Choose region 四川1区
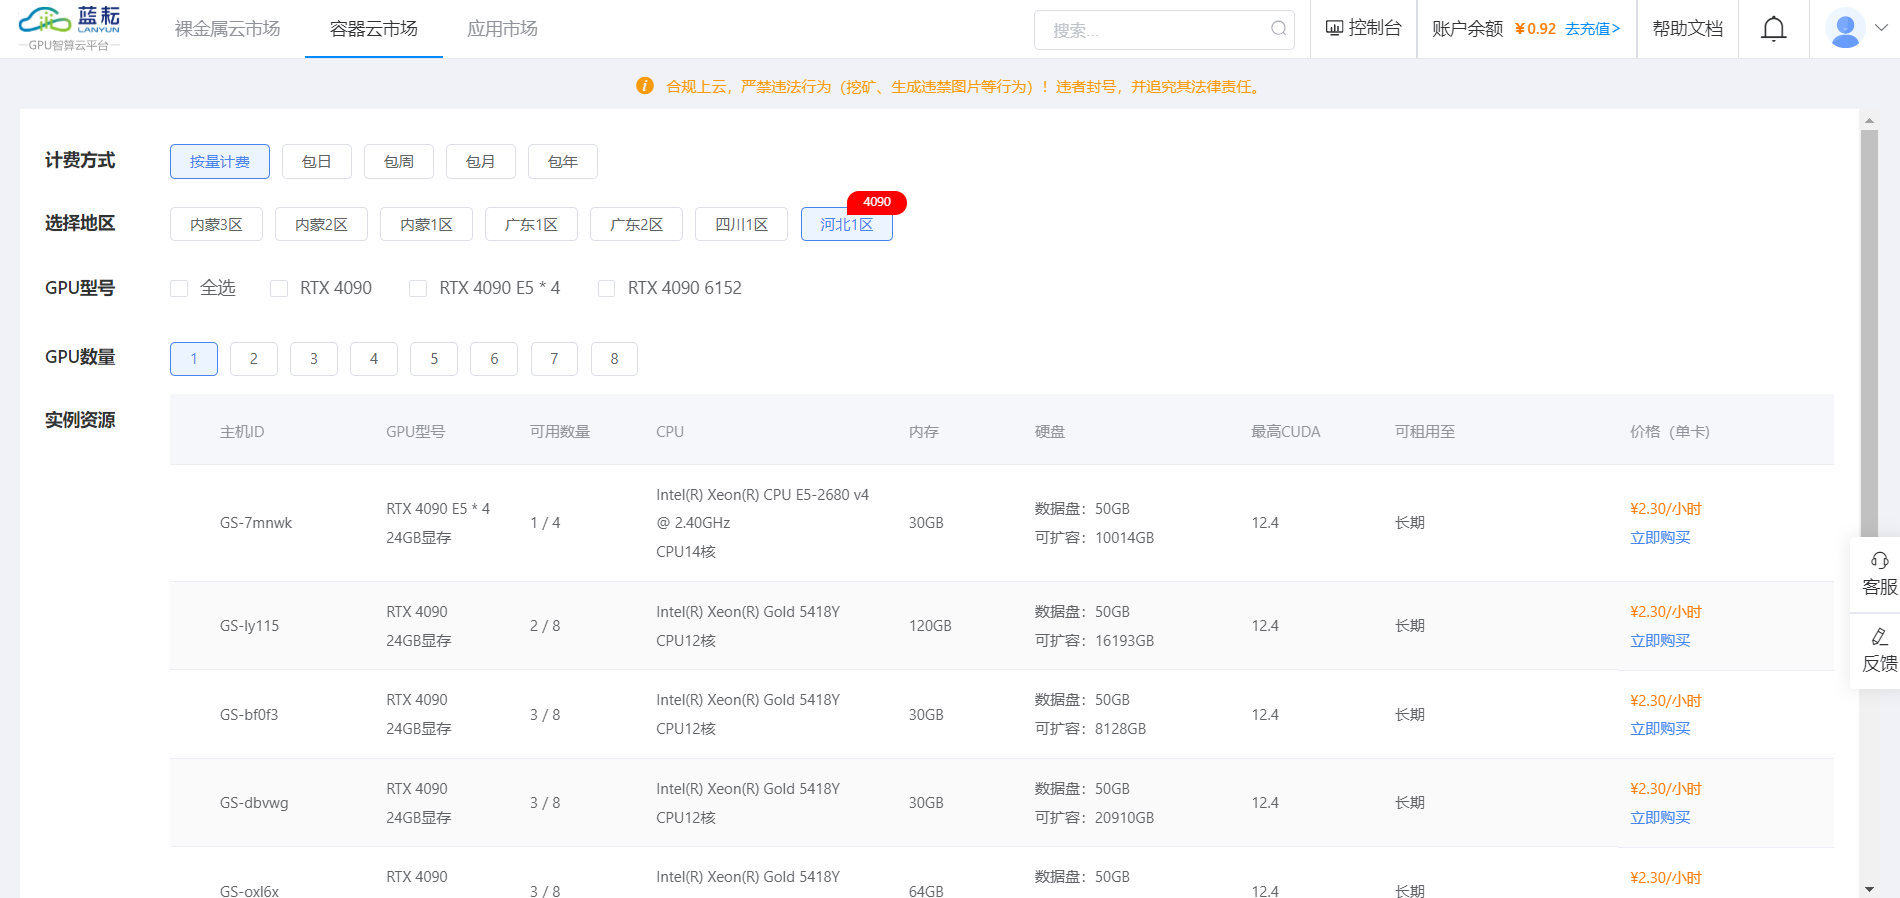1900x898 pixels. point(742,225)
